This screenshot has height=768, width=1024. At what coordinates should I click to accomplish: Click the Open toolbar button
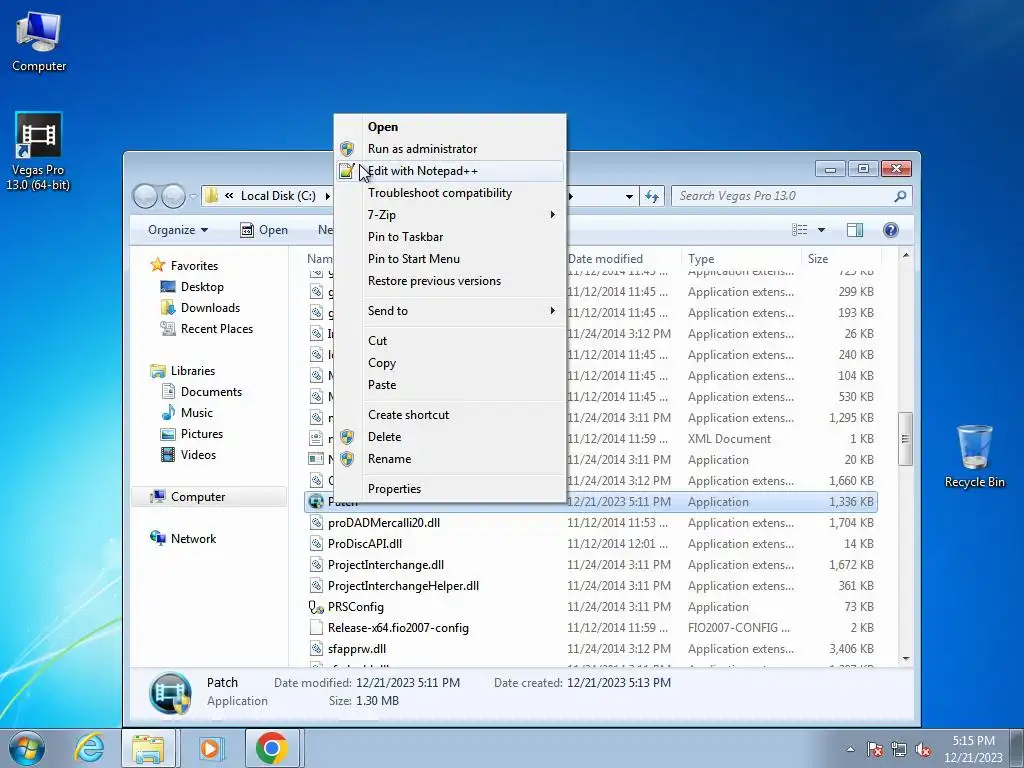point(264,230)
